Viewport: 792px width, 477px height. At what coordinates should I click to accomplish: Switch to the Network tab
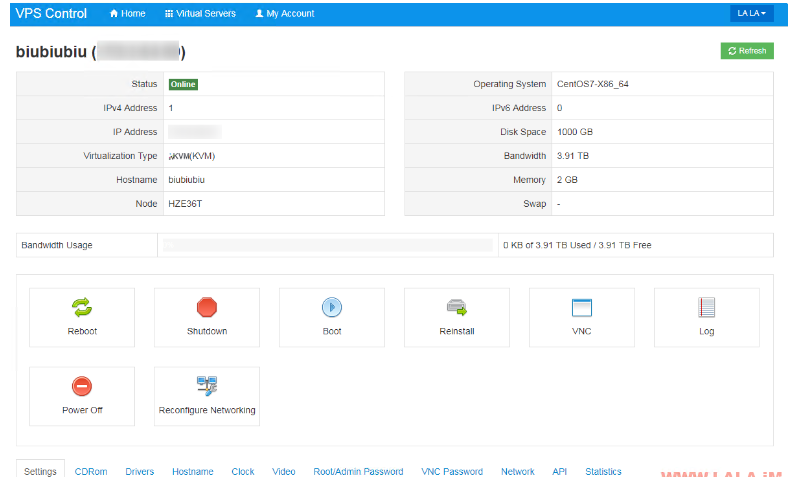click(518, 471)
